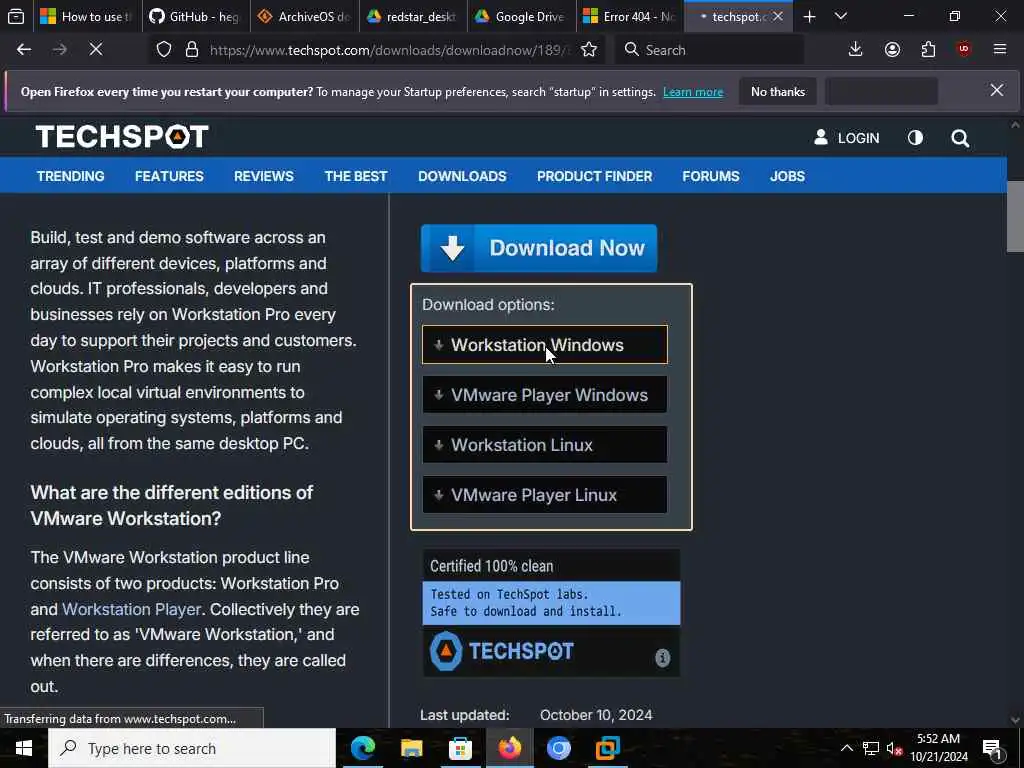
Task: Open the Windows Start menu
Action: point(24,748)
